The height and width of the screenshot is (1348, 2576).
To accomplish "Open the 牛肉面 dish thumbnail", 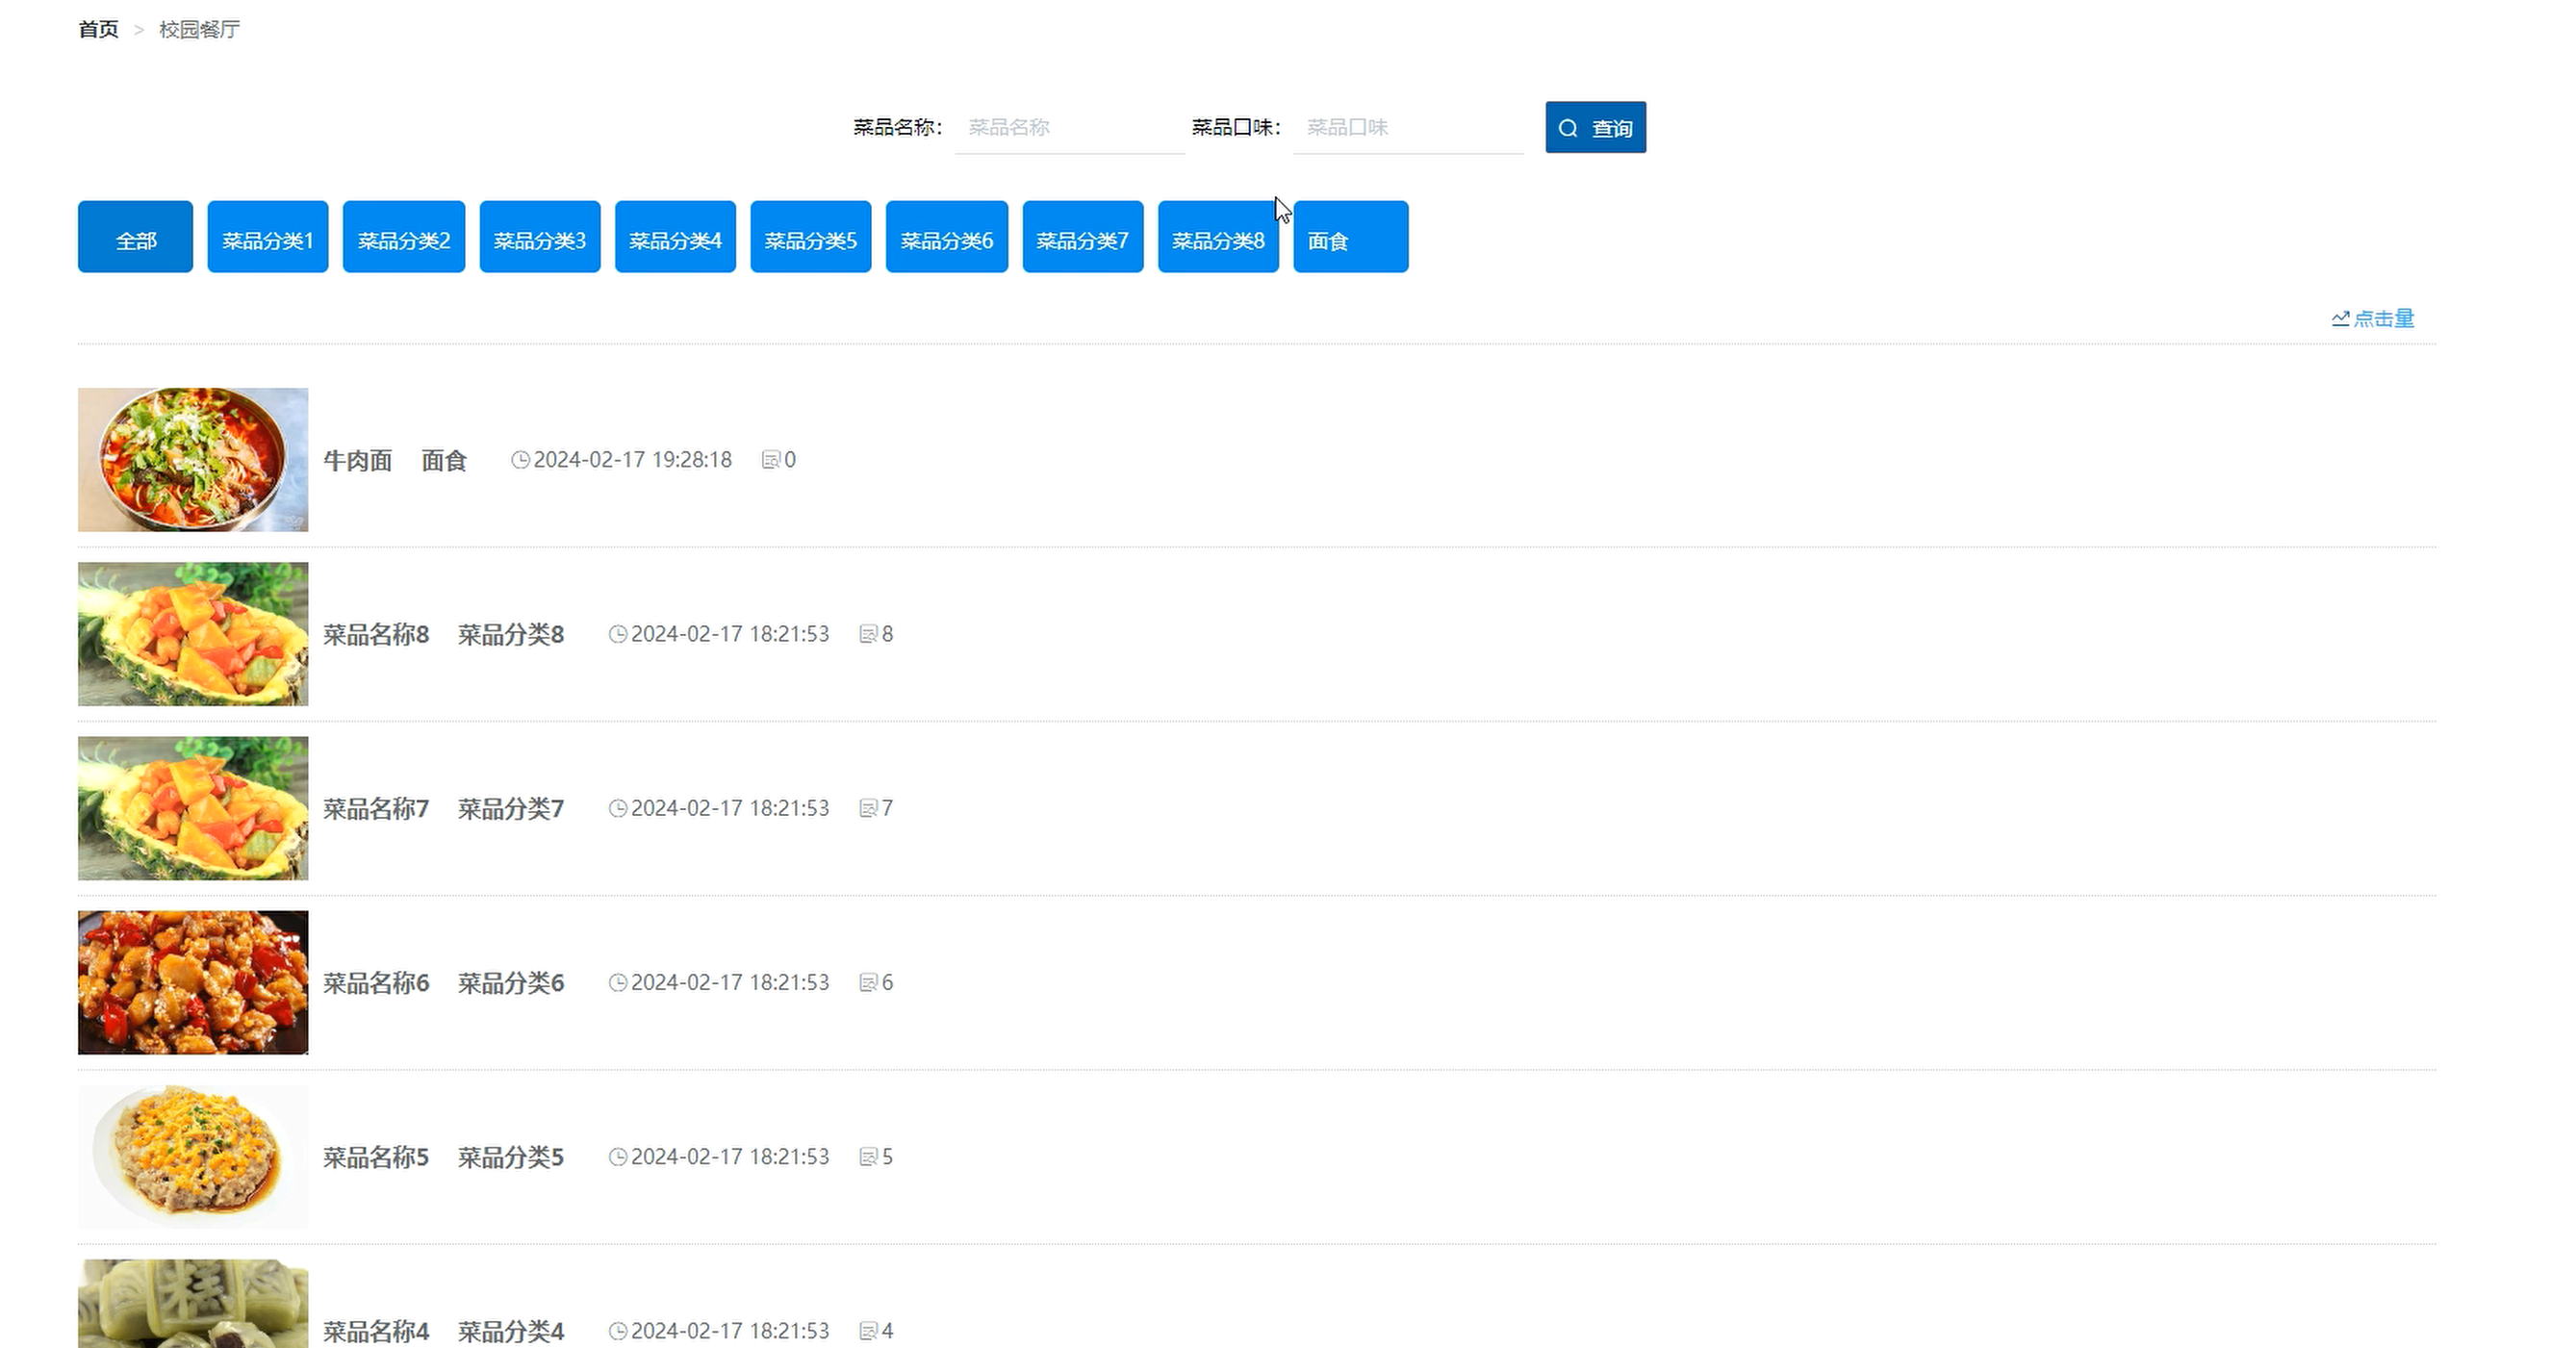I will (x=193, y=460).
